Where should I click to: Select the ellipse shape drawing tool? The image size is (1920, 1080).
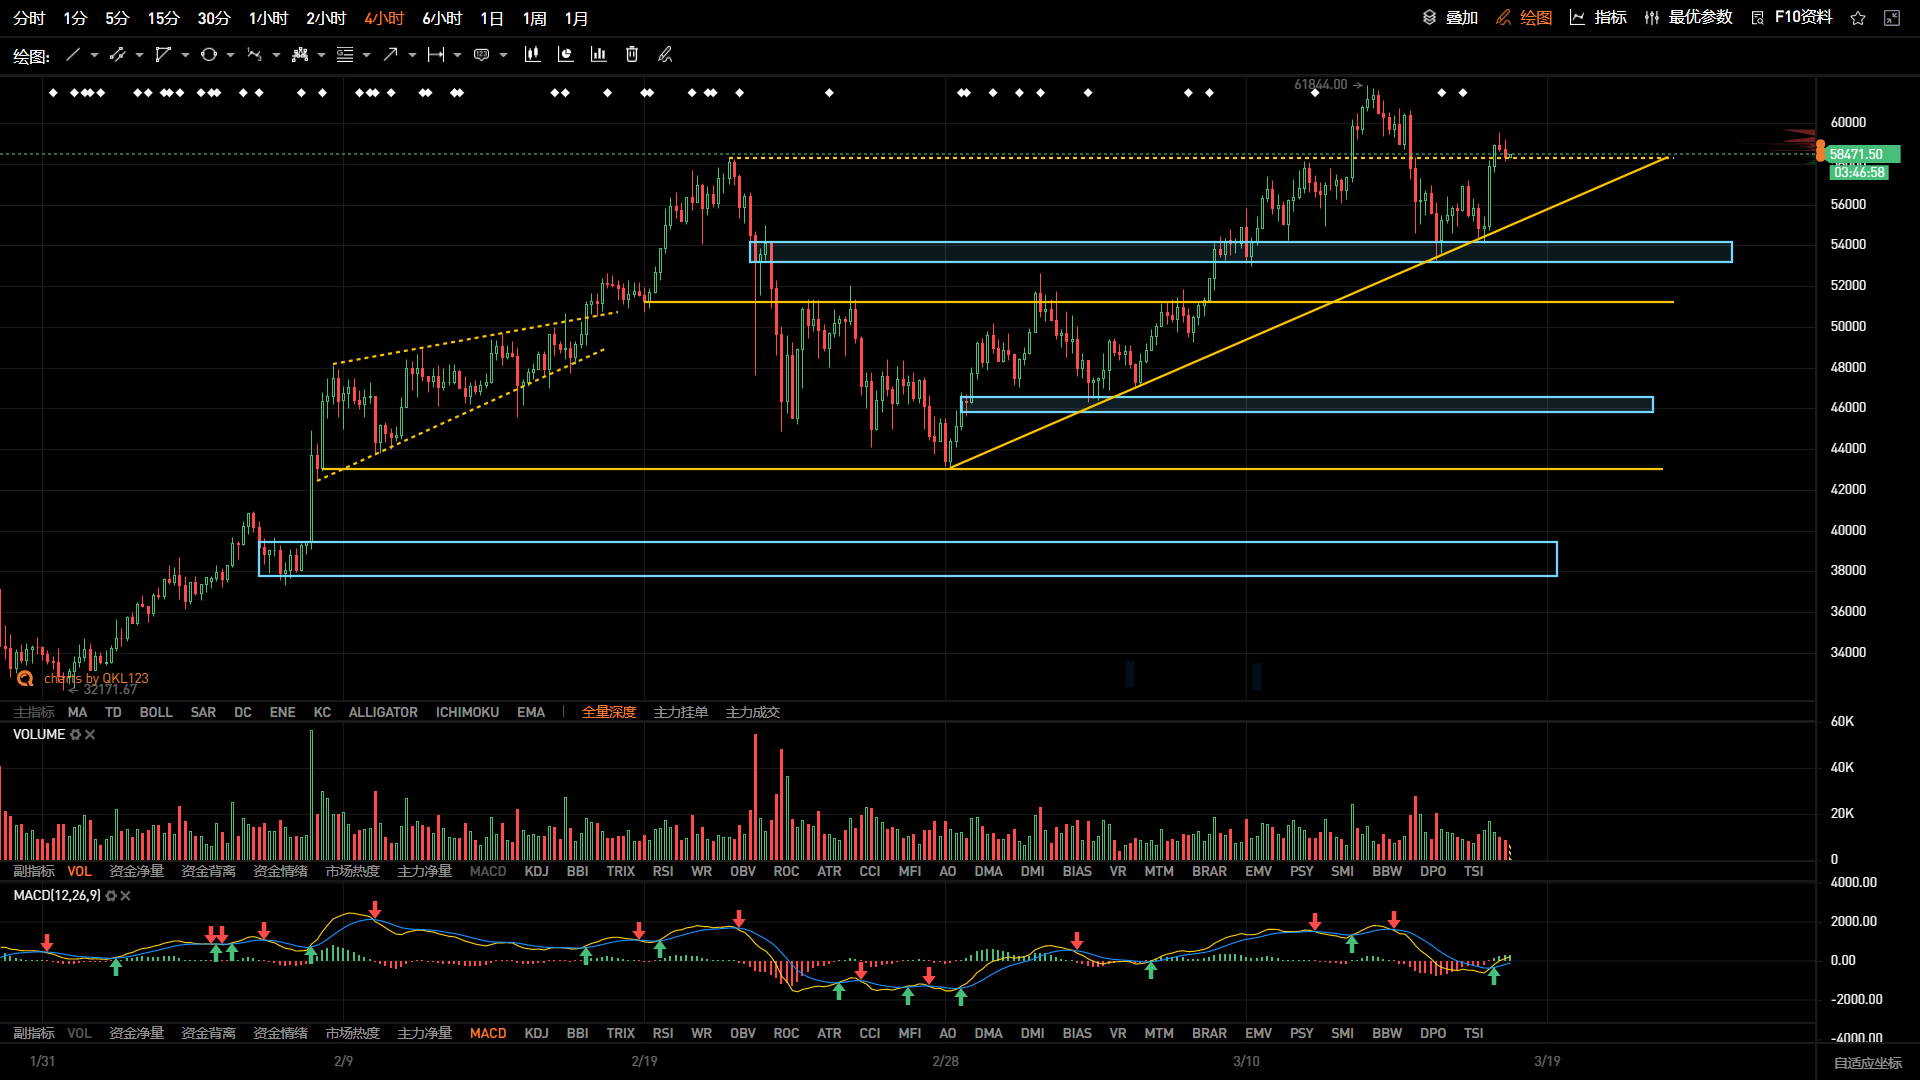(208, 55)
